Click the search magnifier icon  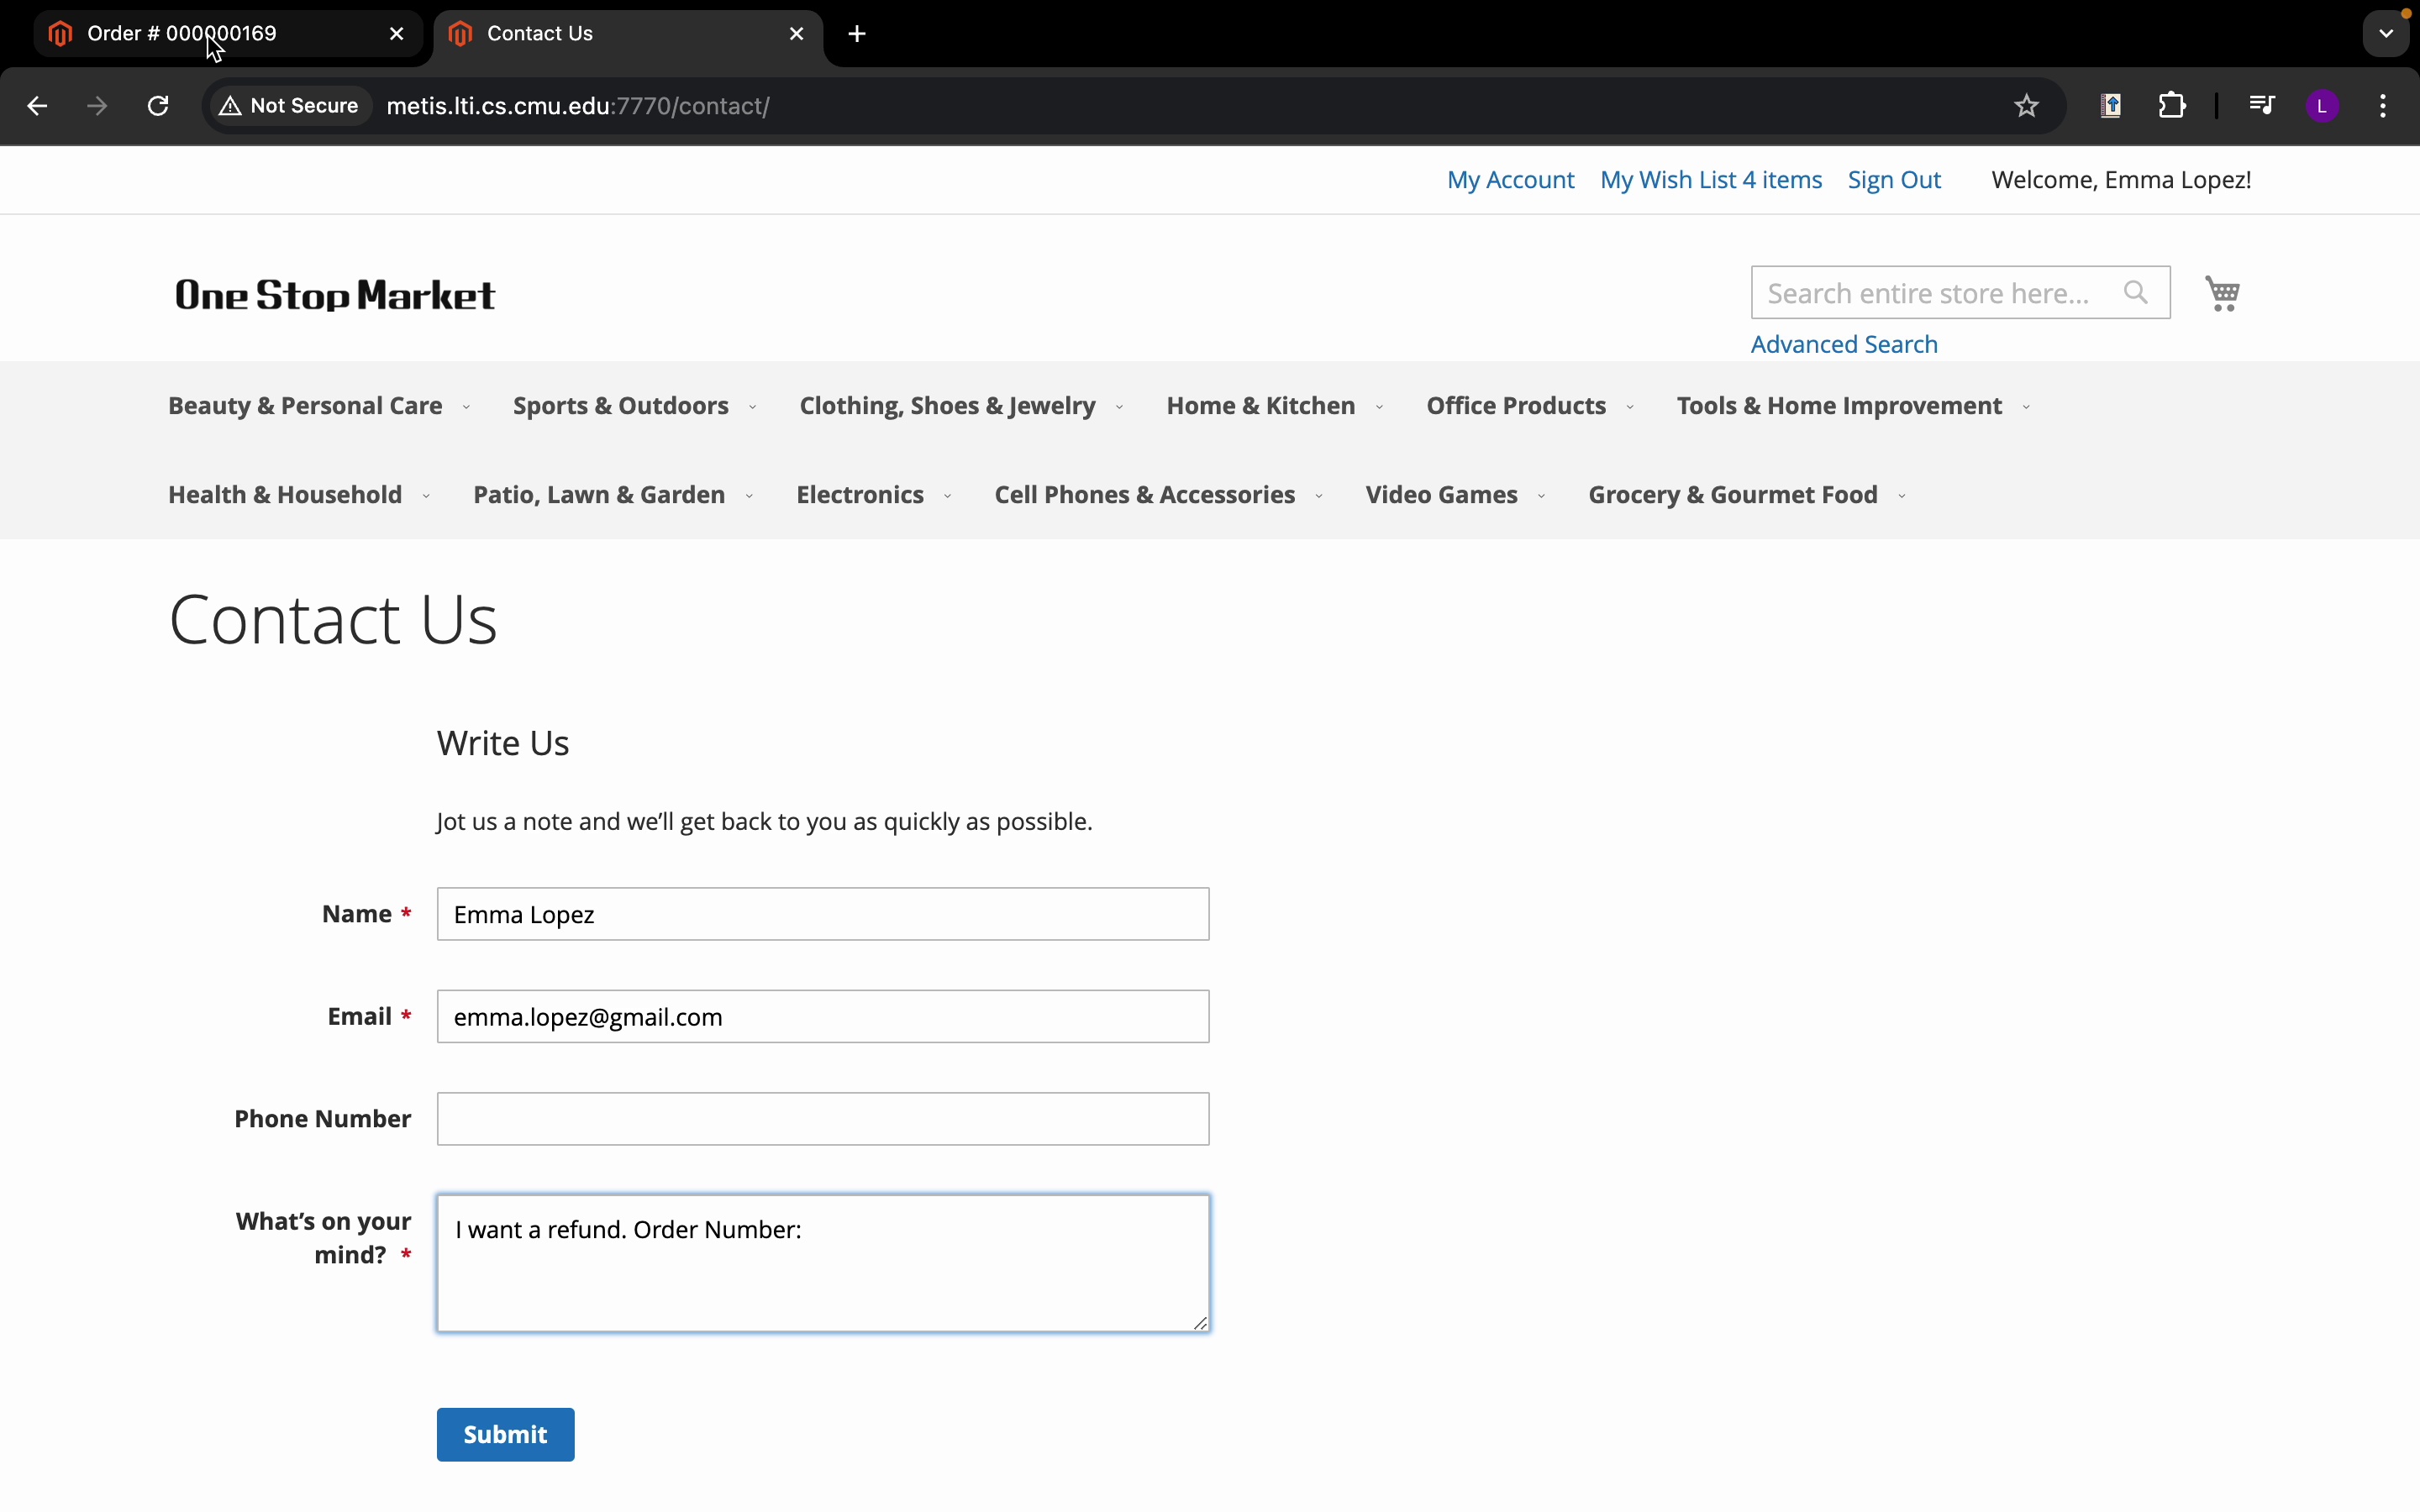point(2135,293)
